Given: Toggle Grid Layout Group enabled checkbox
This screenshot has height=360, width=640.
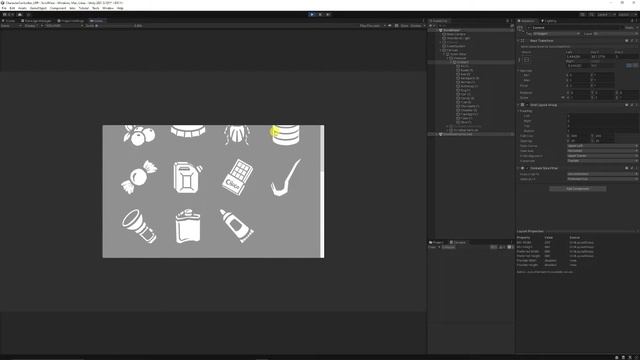Looking at the screenshot, I should tap(527, 105).
